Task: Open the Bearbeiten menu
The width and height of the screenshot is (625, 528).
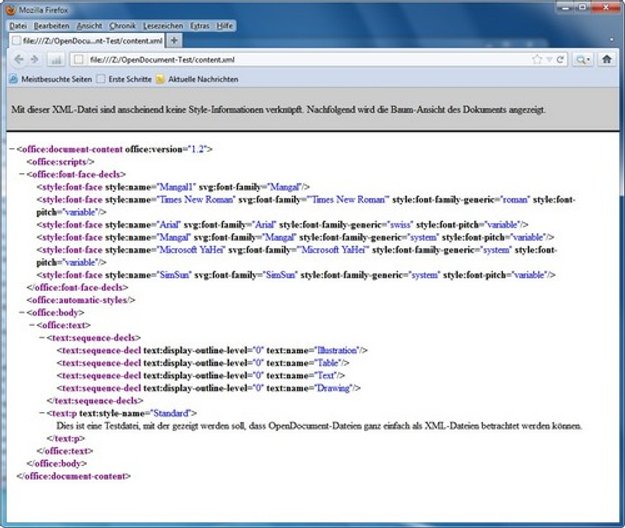Action: pyautogui.click(x=51, y=26)
